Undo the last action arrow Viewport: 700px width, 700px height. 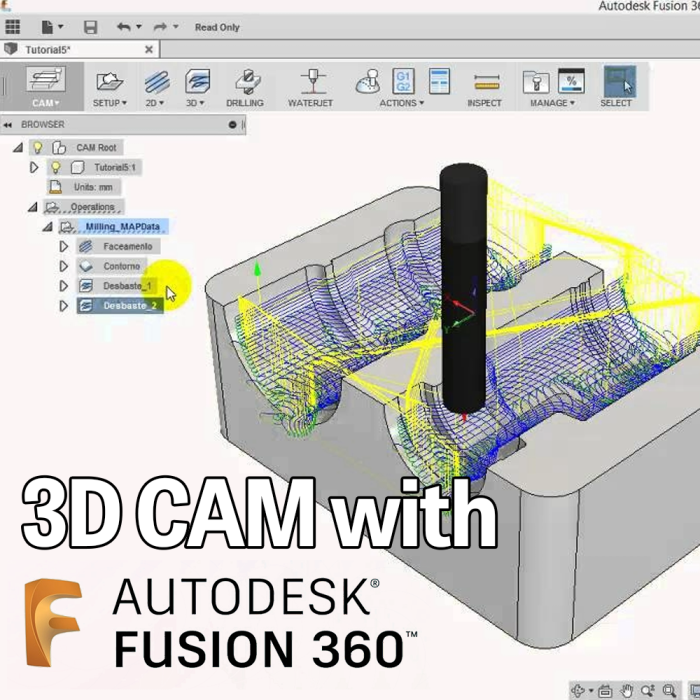pos(124,27)
